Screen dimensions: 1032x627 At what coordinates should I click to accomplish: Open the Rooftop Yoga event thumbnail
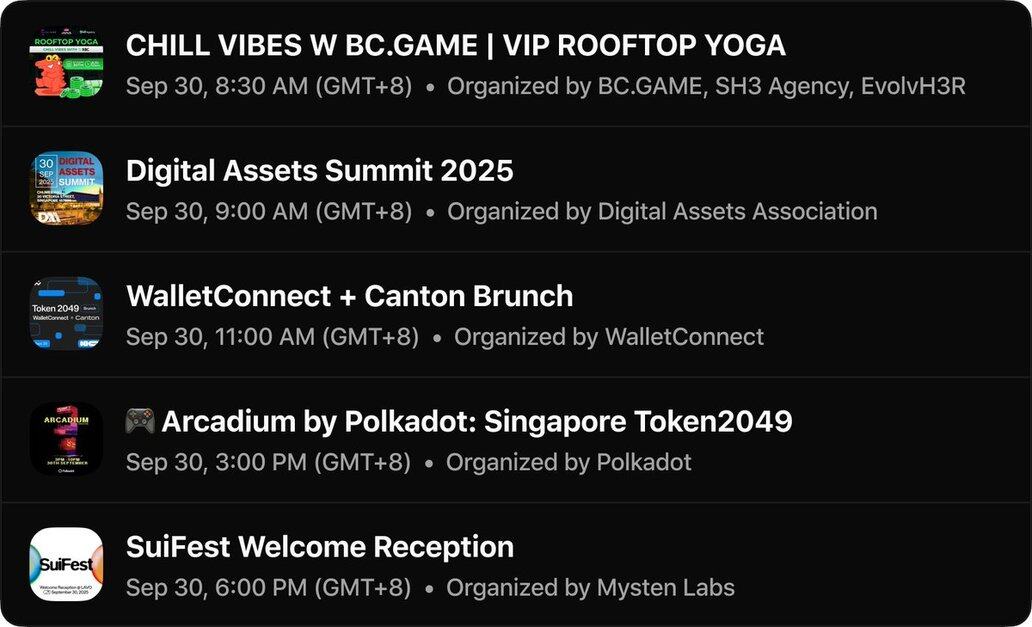[x=66, y=63]
